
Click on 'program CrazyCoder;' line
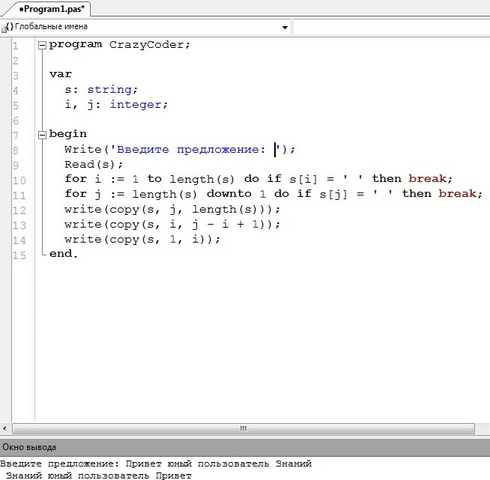(x=119, y=45)
